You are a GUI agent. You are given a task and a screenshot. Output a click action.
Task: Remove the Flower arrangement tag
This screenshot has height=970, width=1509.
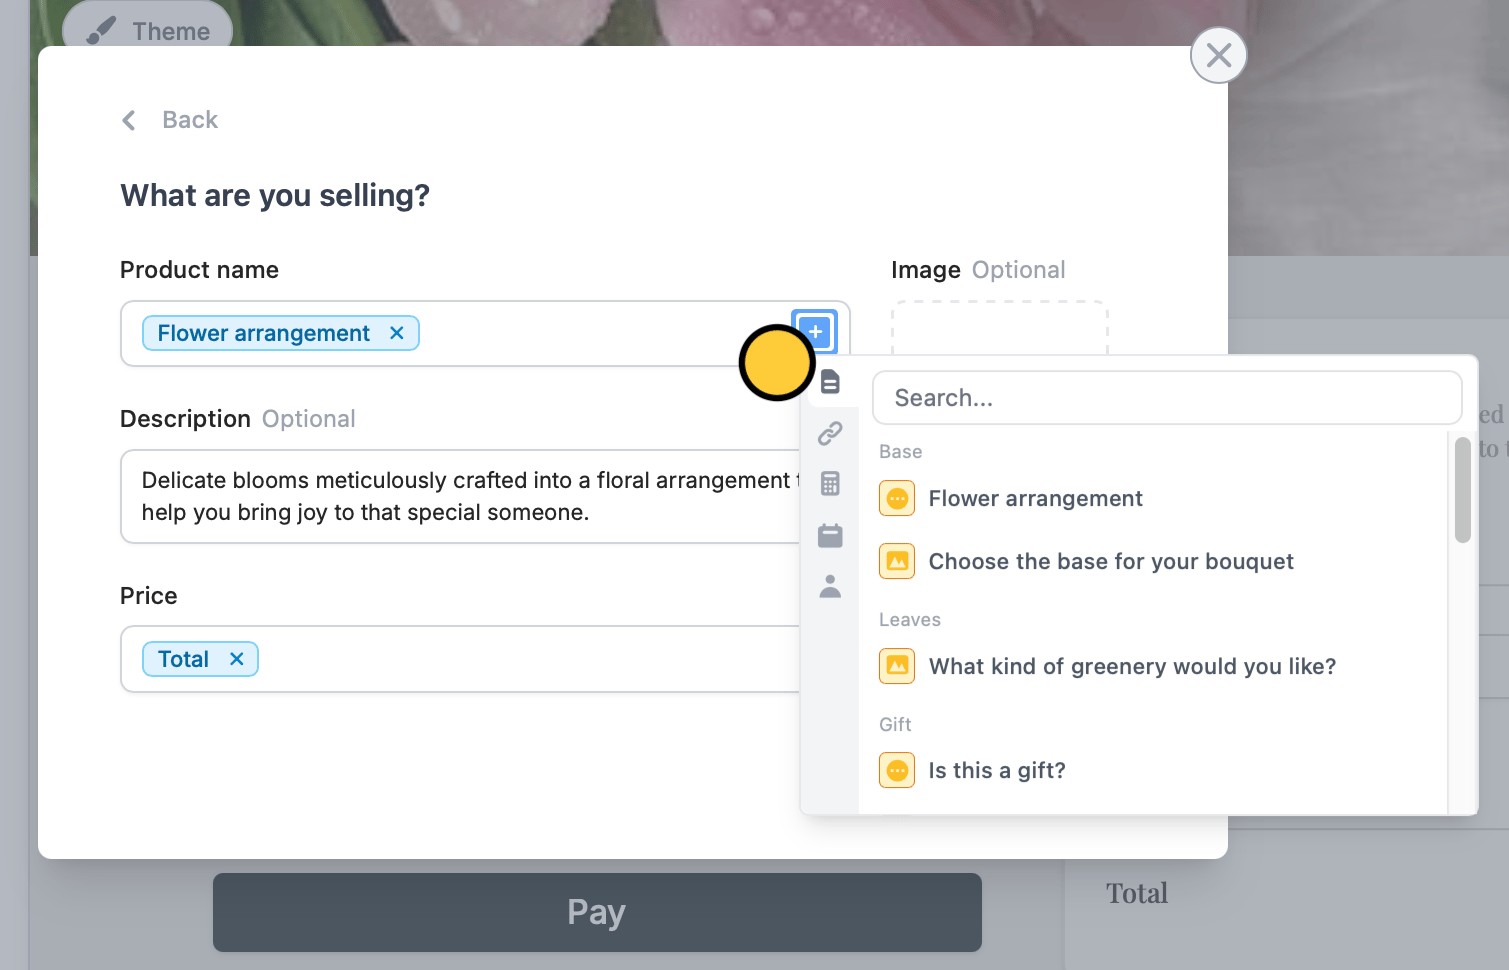coord(397,333)
